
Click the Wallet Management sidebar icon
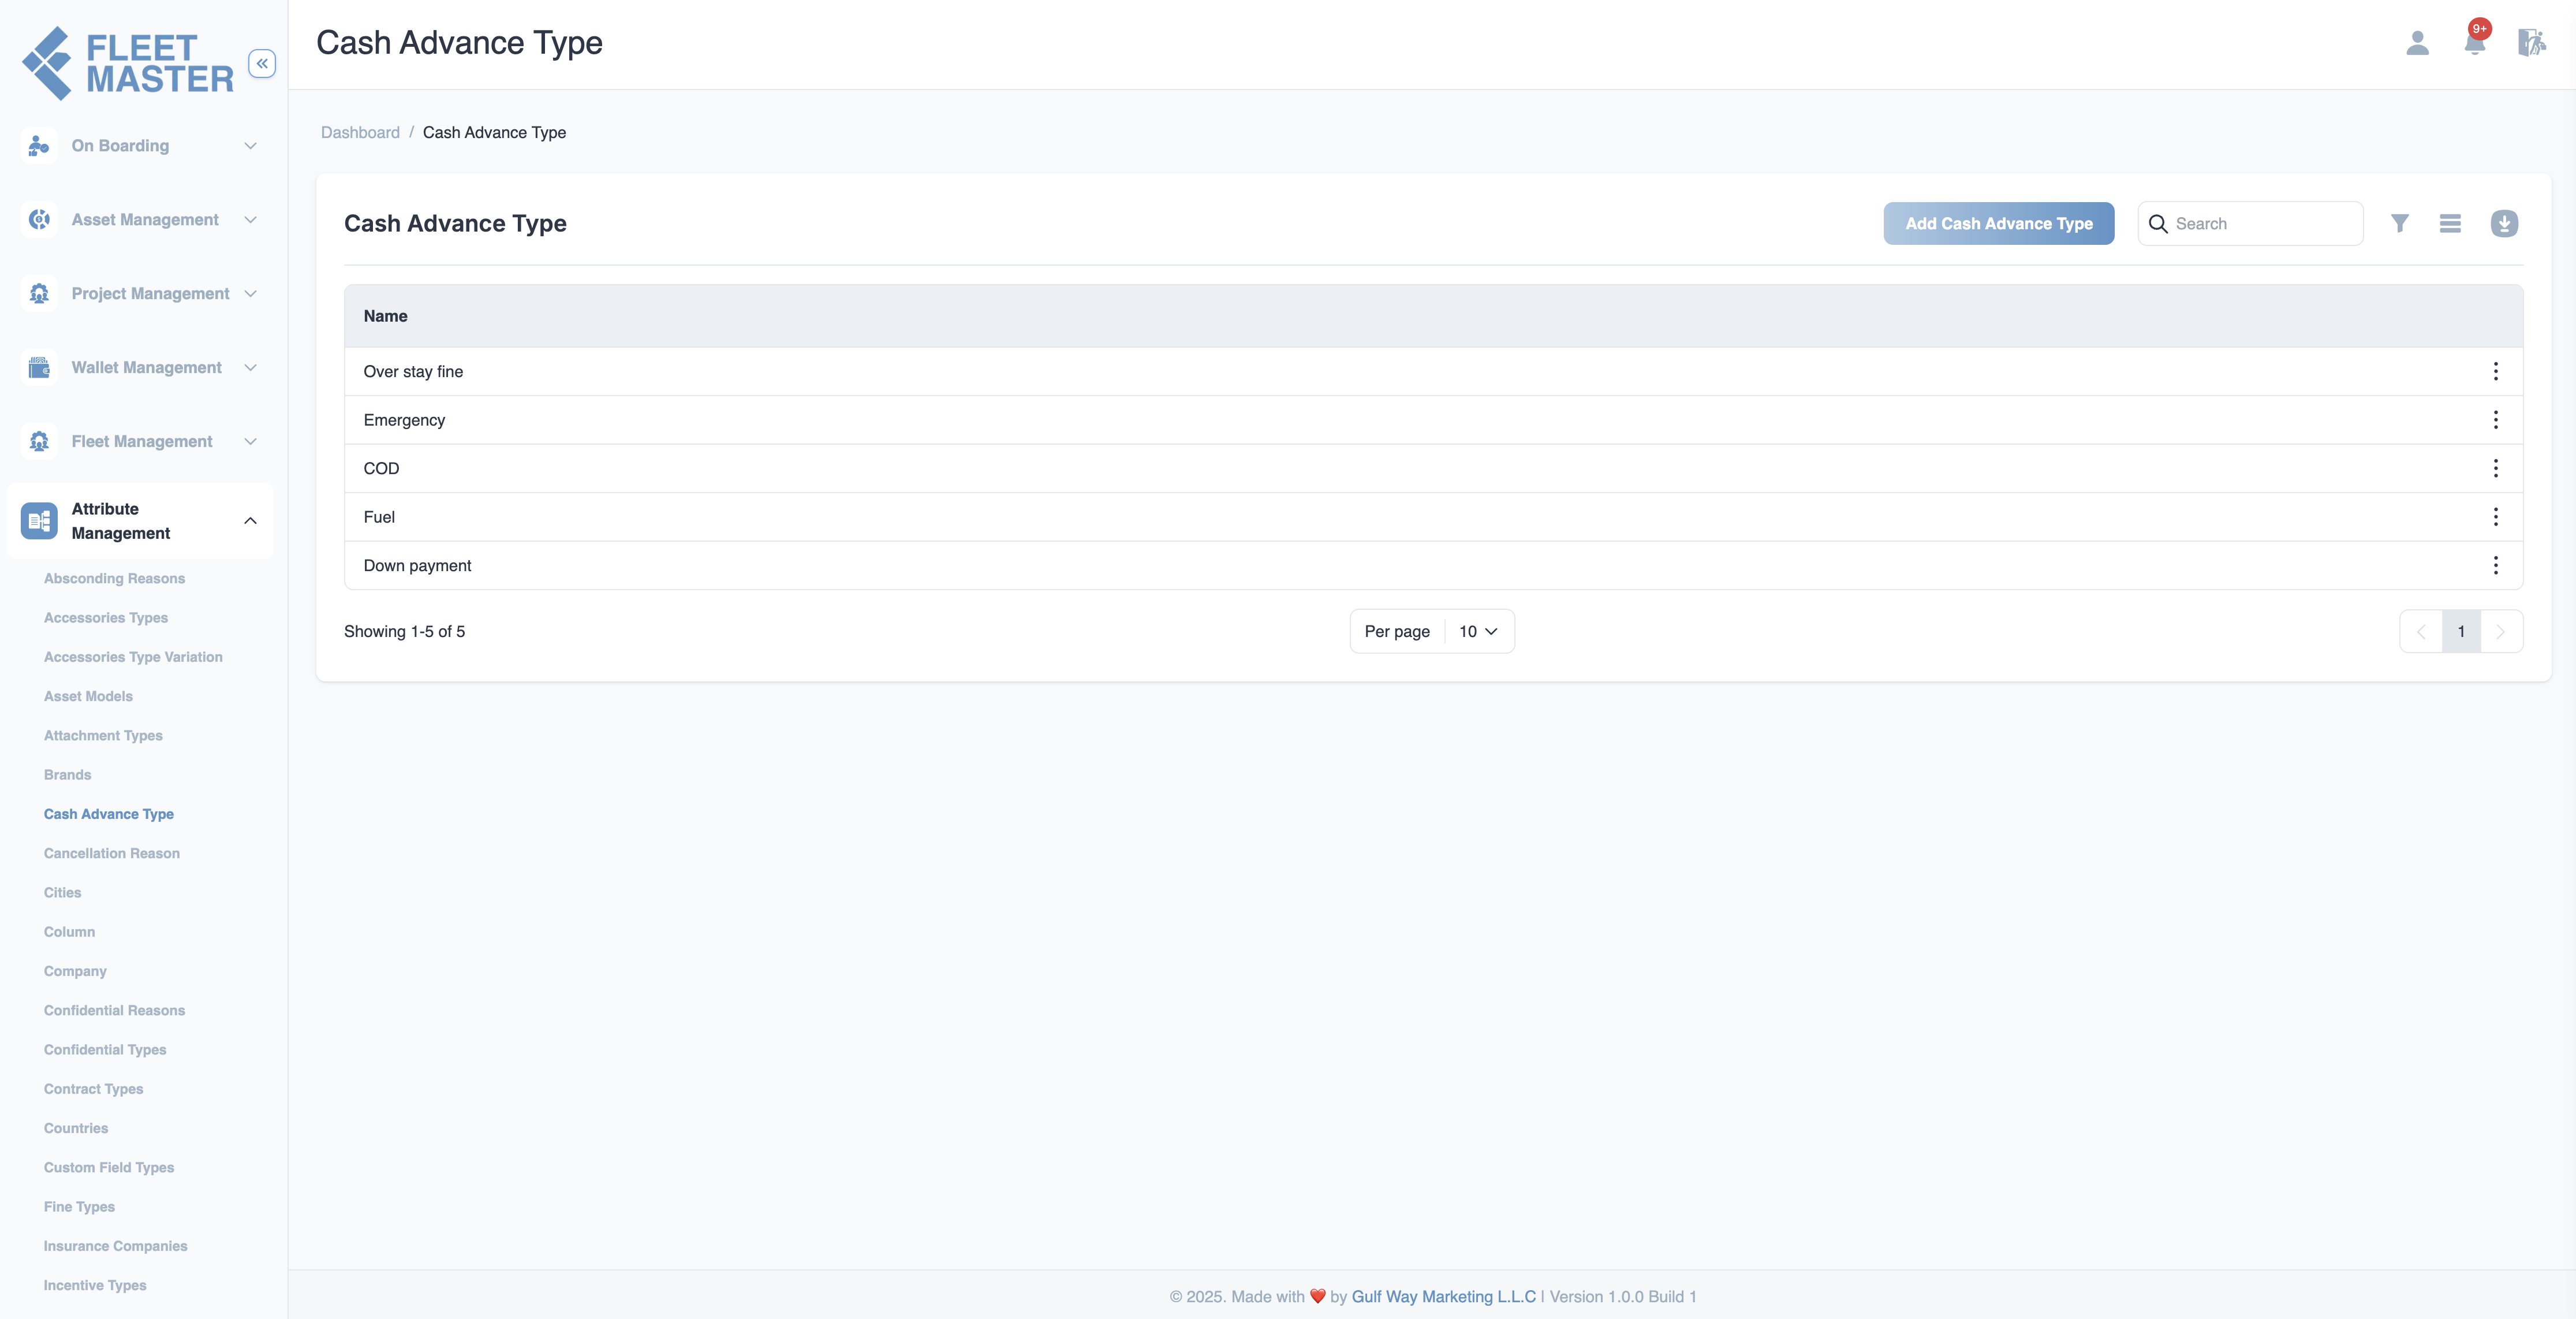coord(39,368)
